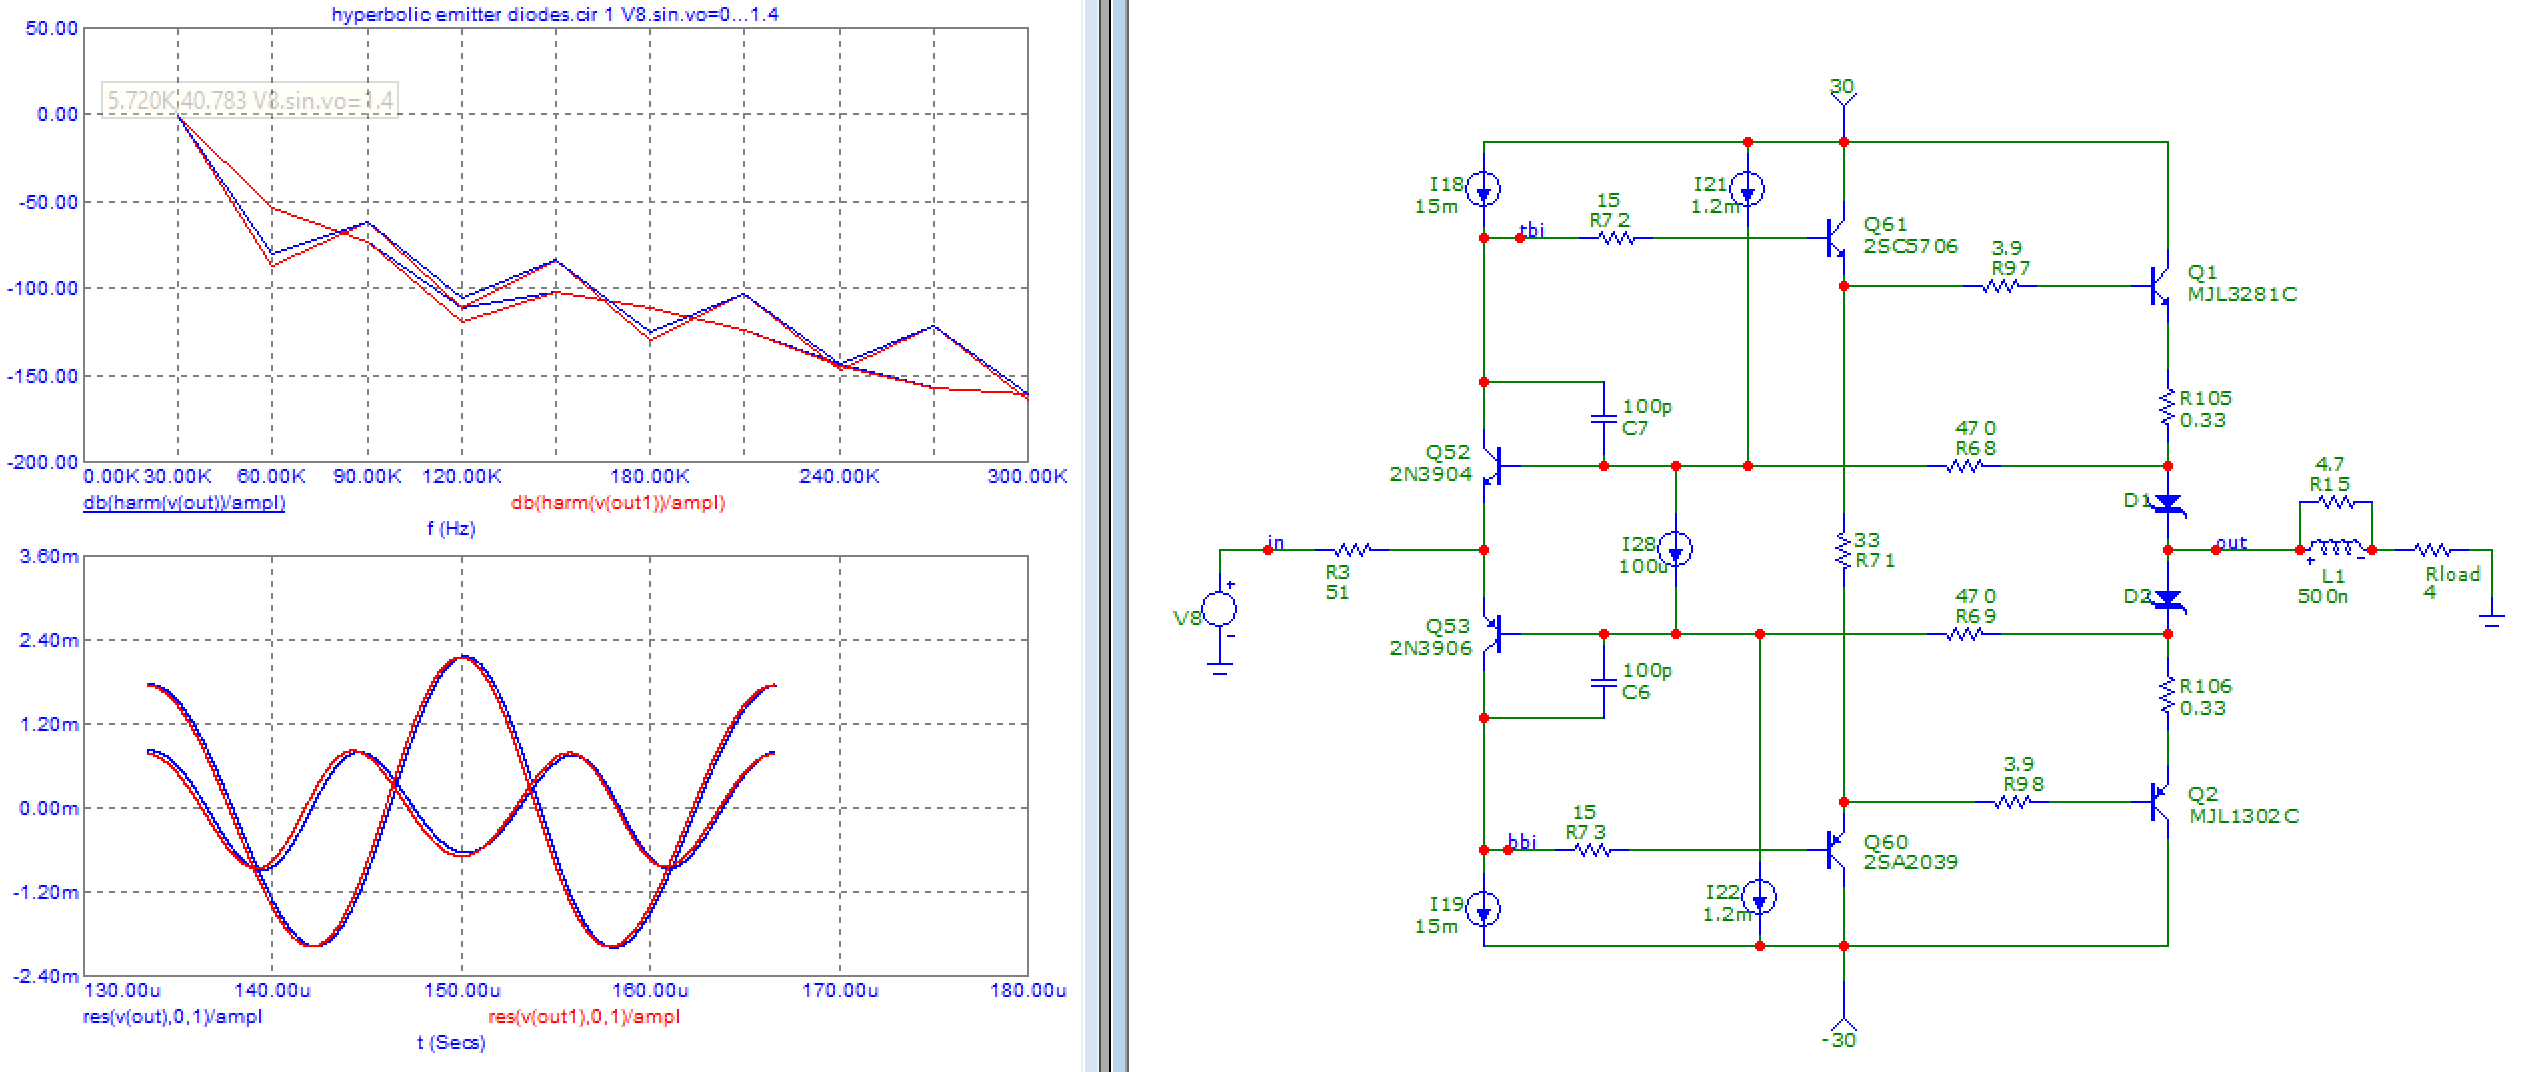Click the MJL1302C model name text

click(x=2243, y=816)
